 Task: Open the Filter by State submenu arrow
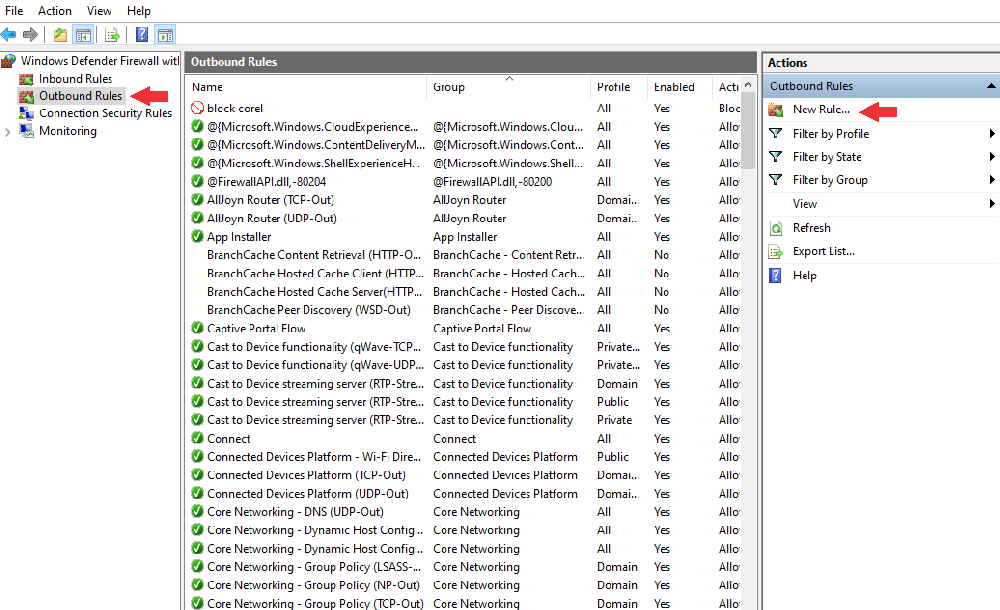992,156
